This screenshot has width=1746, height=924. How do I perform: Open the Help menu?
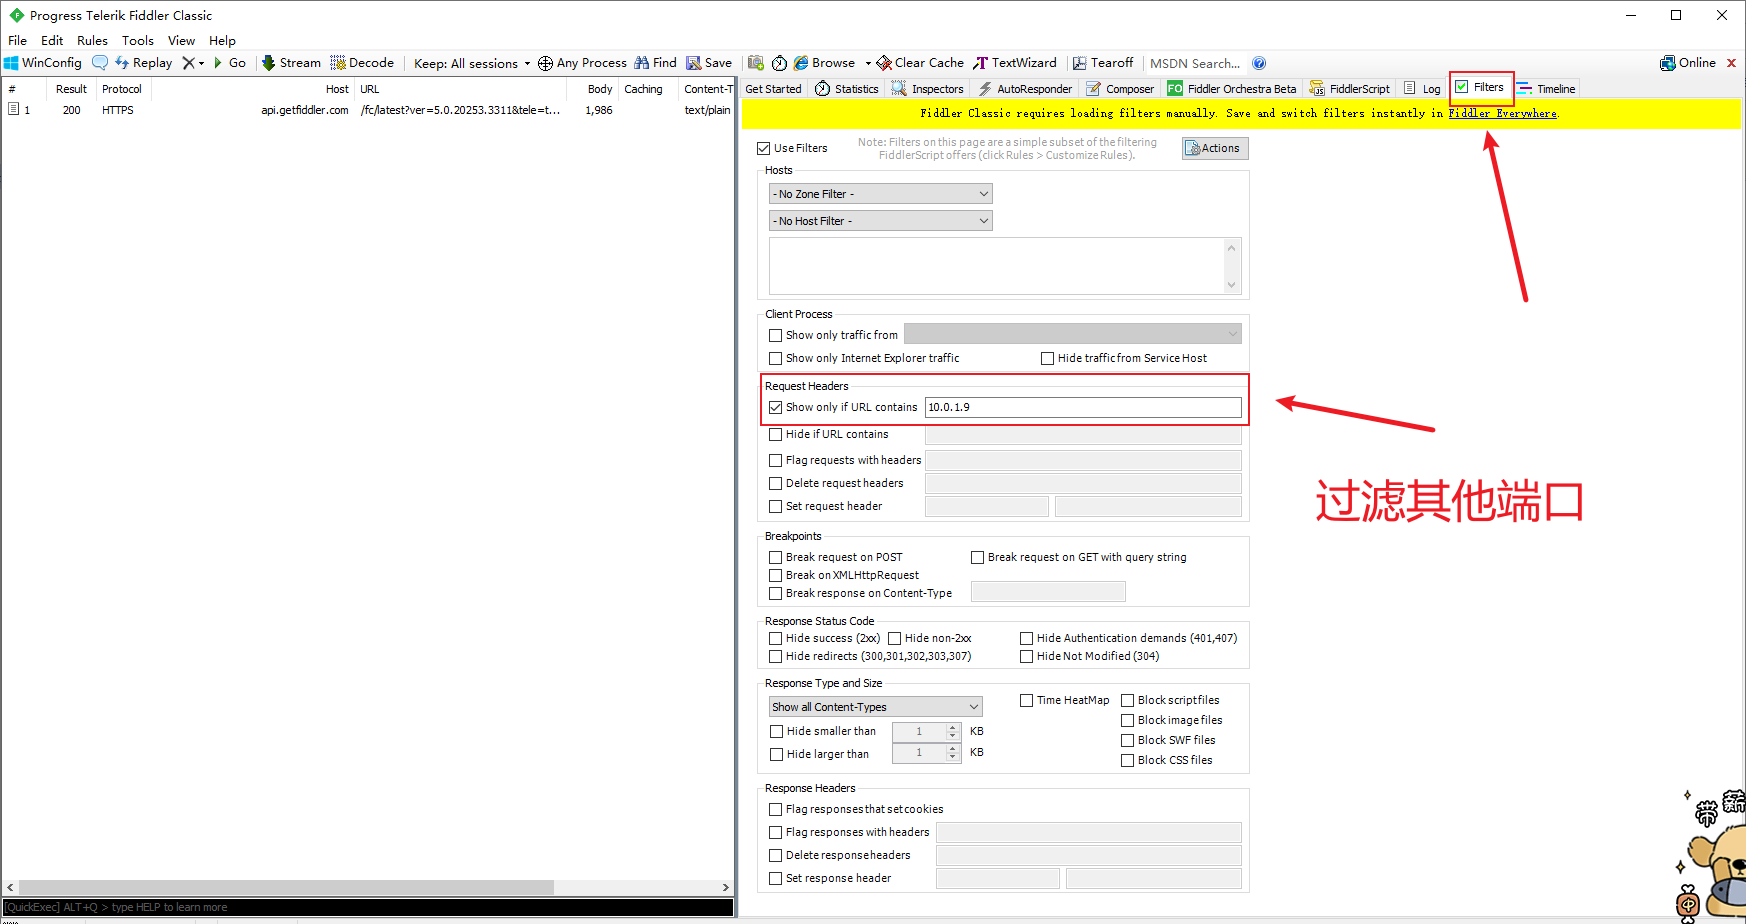click(222, 41)
